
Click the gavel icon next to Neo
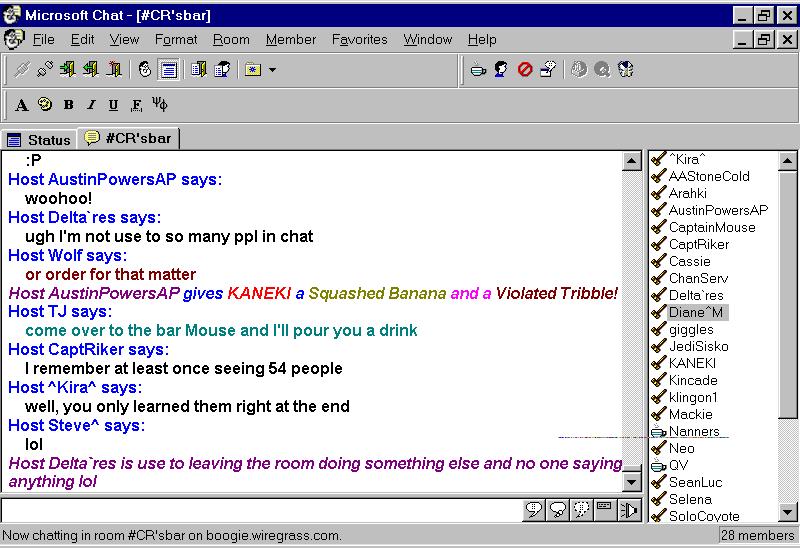click(659, 448)
